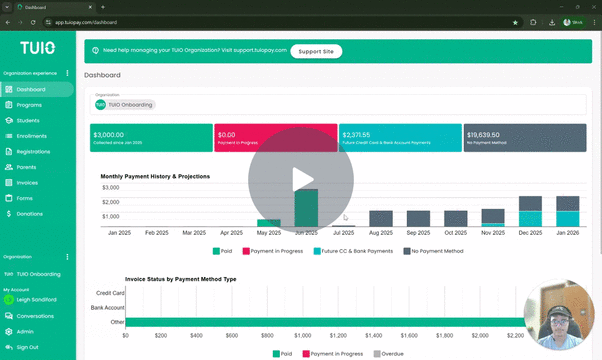
Task: Select Registrations in the sidebar
Action: coord(33,152)
